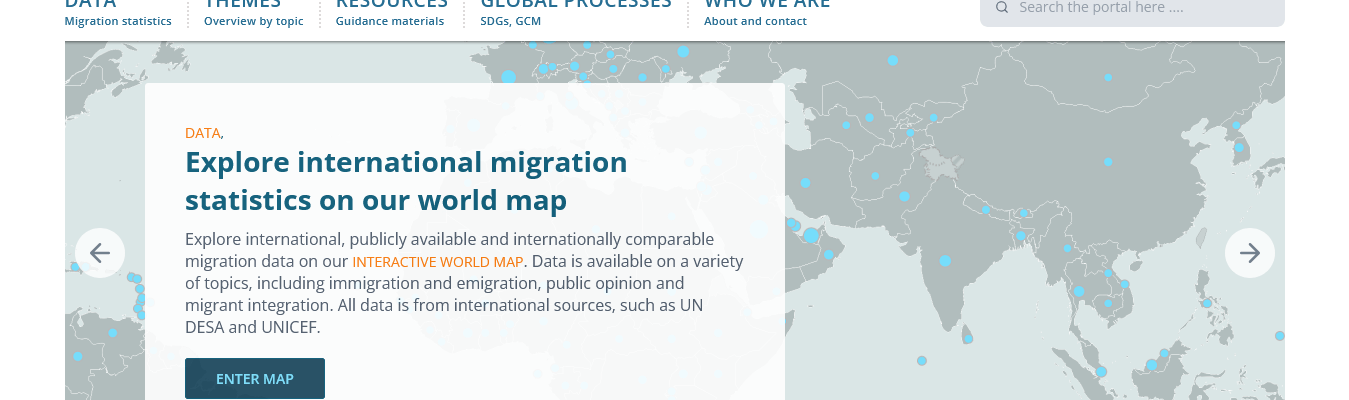This screenshot has height=400, width=1349.
Task: Follow the INTERACTIVE WORLD MAP link
Action: pos(438,262)
